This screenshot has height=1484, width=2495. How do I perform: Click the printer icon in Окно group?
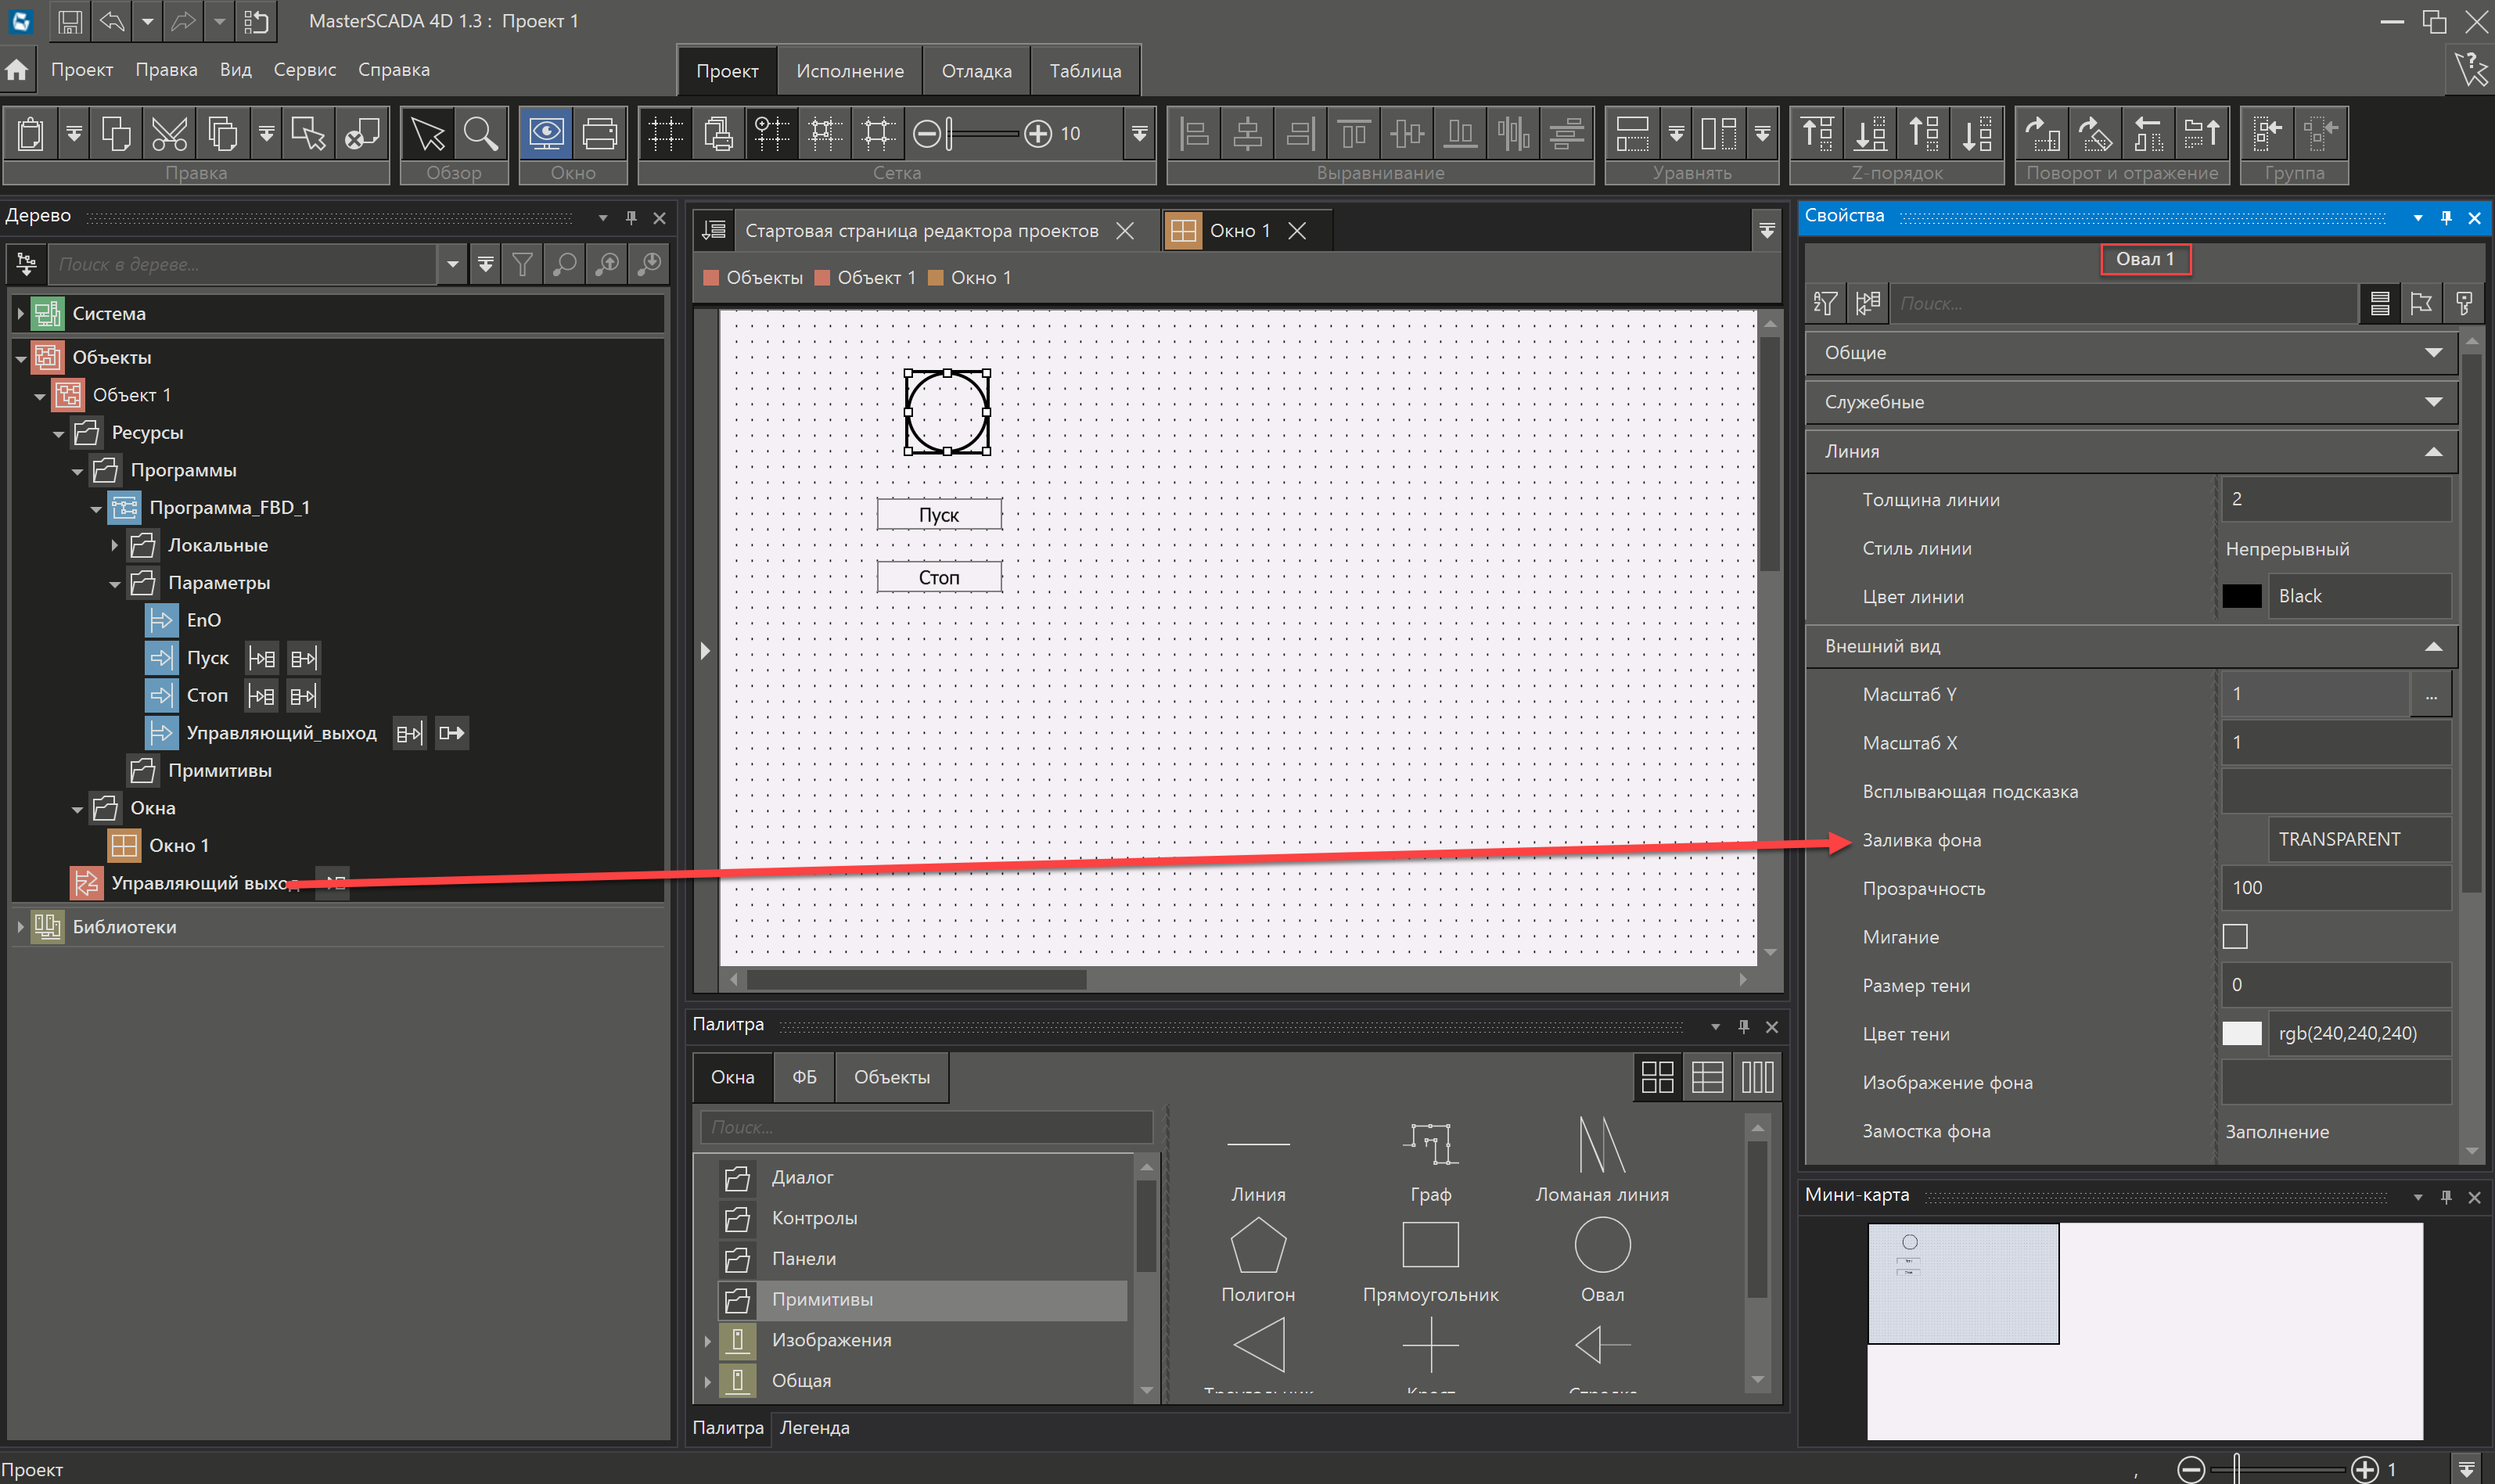tap(600, 133)
